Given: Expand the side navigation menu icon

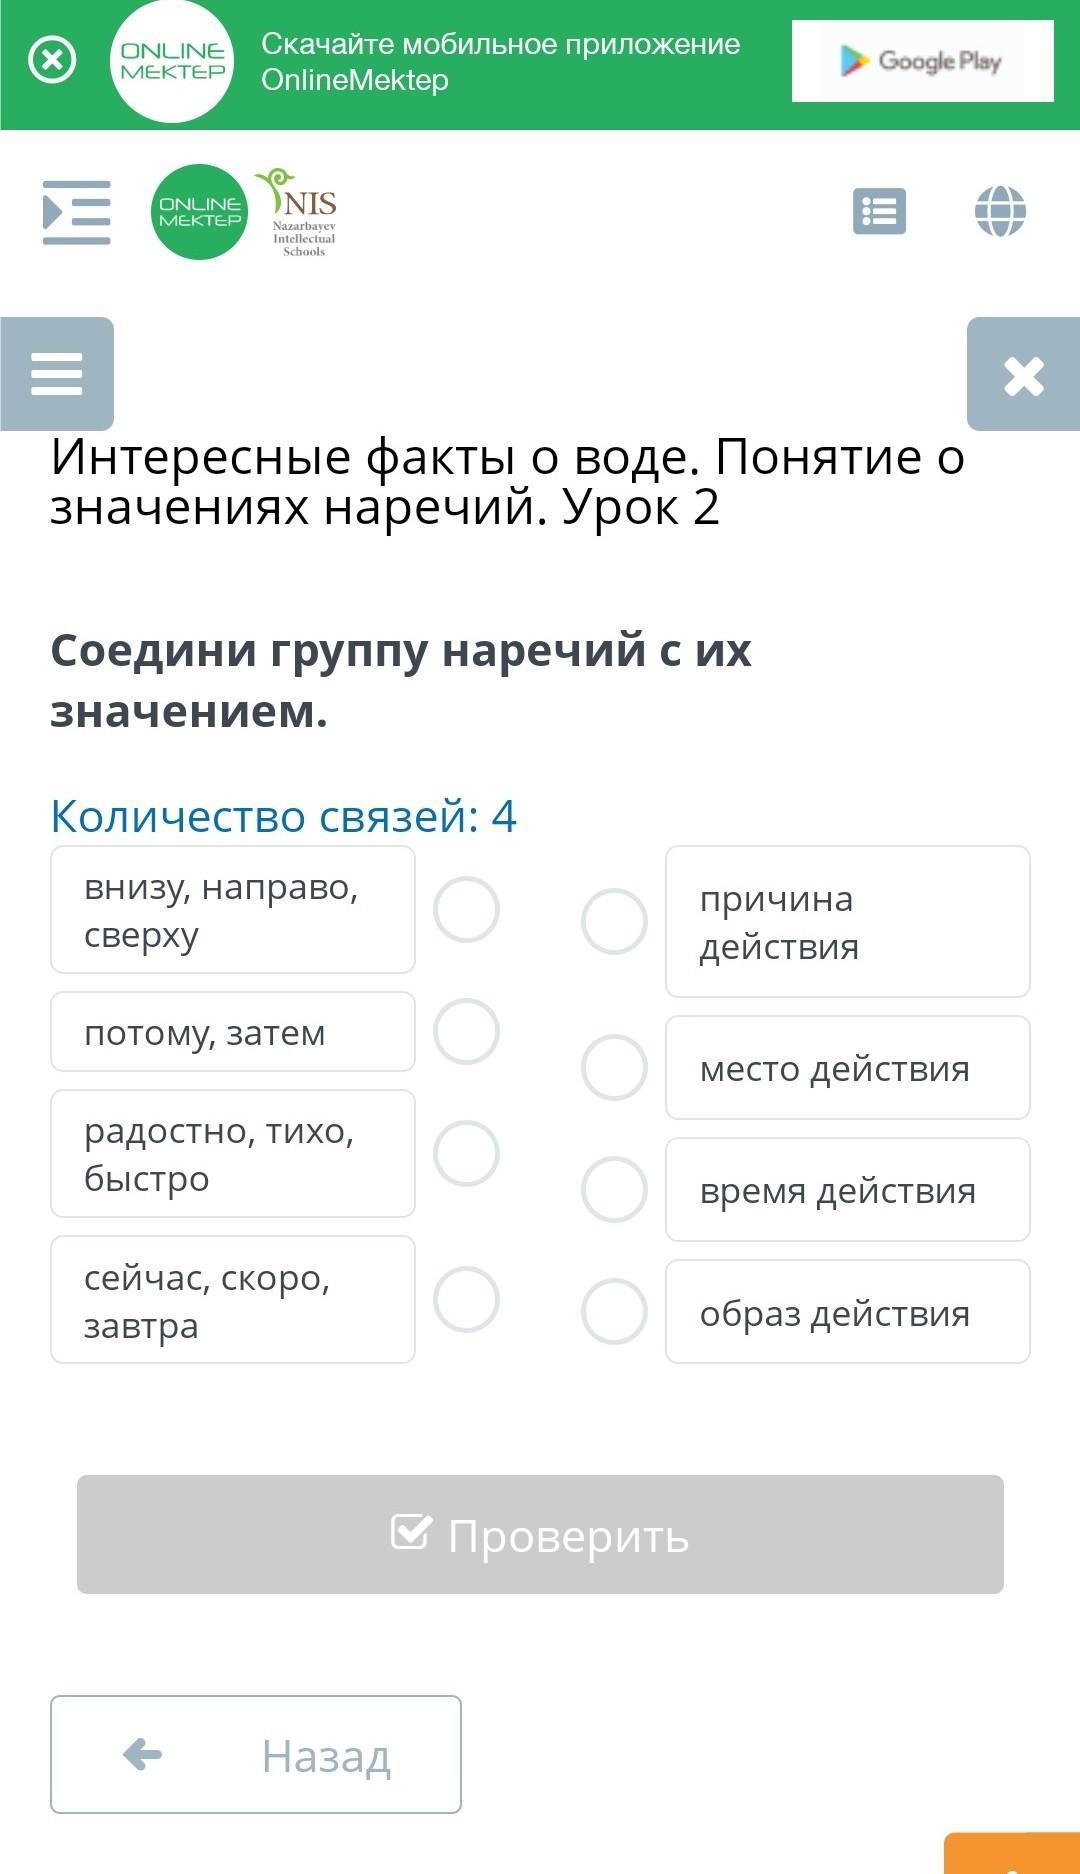Looking at the screenshot, I should (76, 212).
